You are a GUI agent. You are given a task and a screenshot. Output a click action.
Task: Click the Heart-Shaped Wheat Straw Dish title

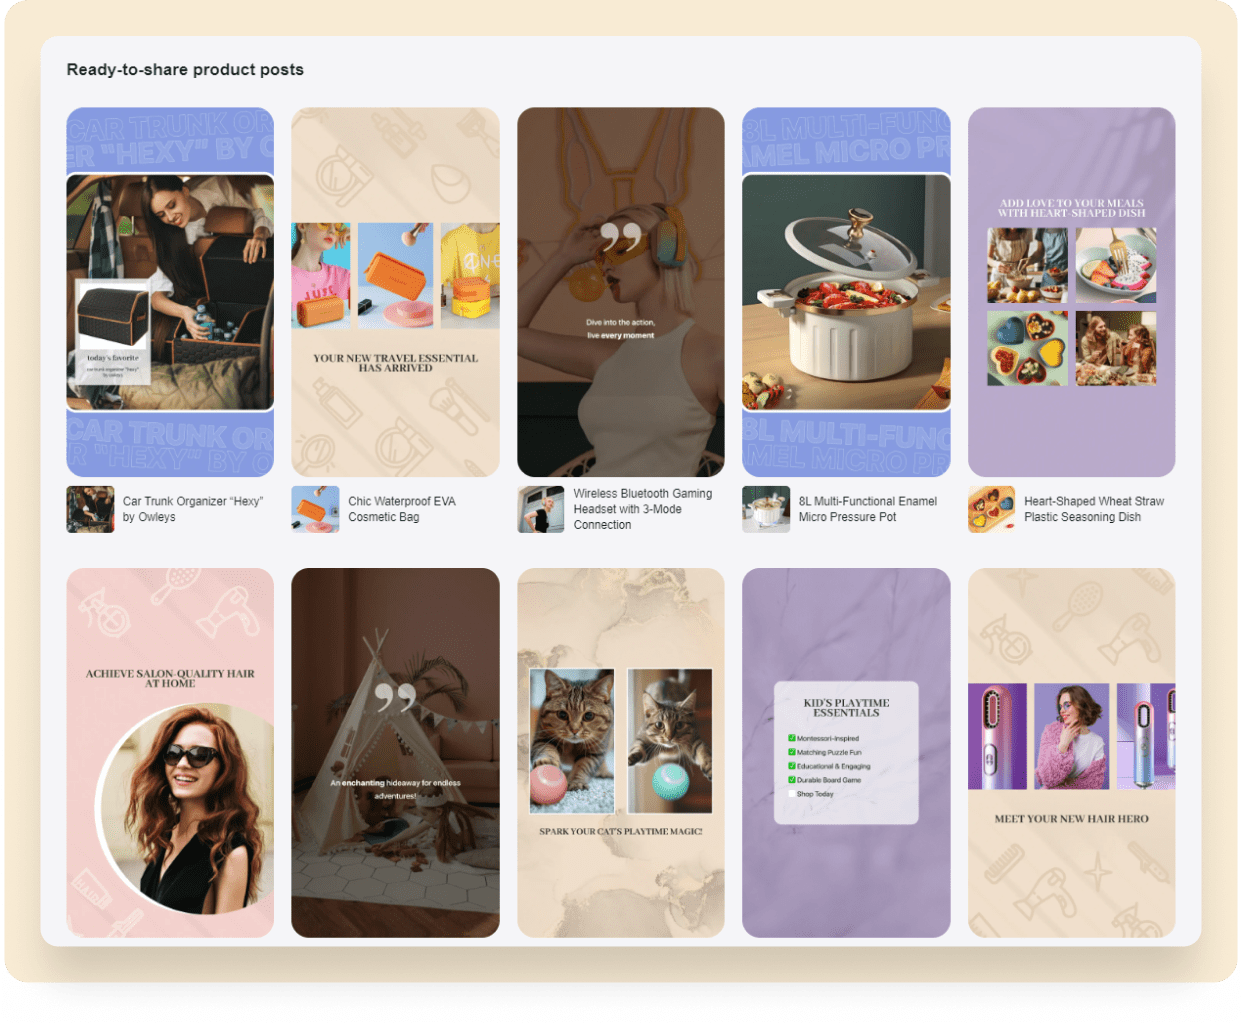point(1093,509)
